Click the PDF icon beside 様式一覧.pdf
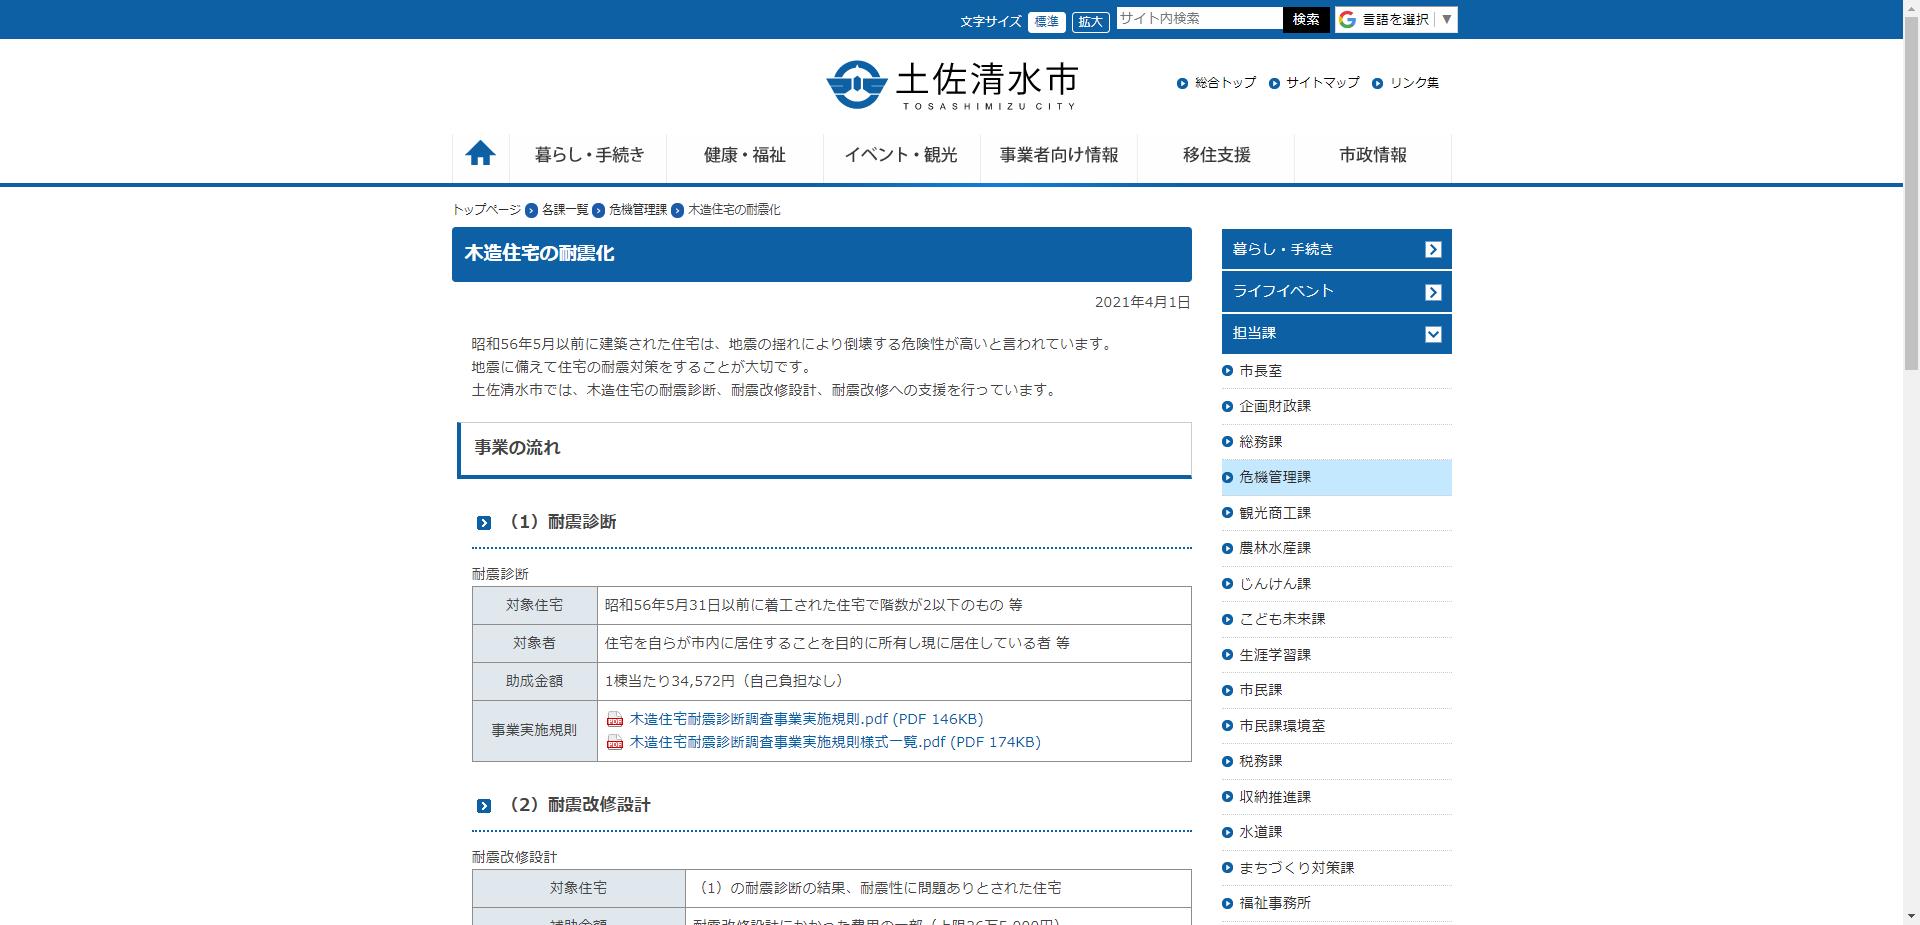The width and height of the screenshot is (1920, 925). pyautogui.click(x=615, y=742)
